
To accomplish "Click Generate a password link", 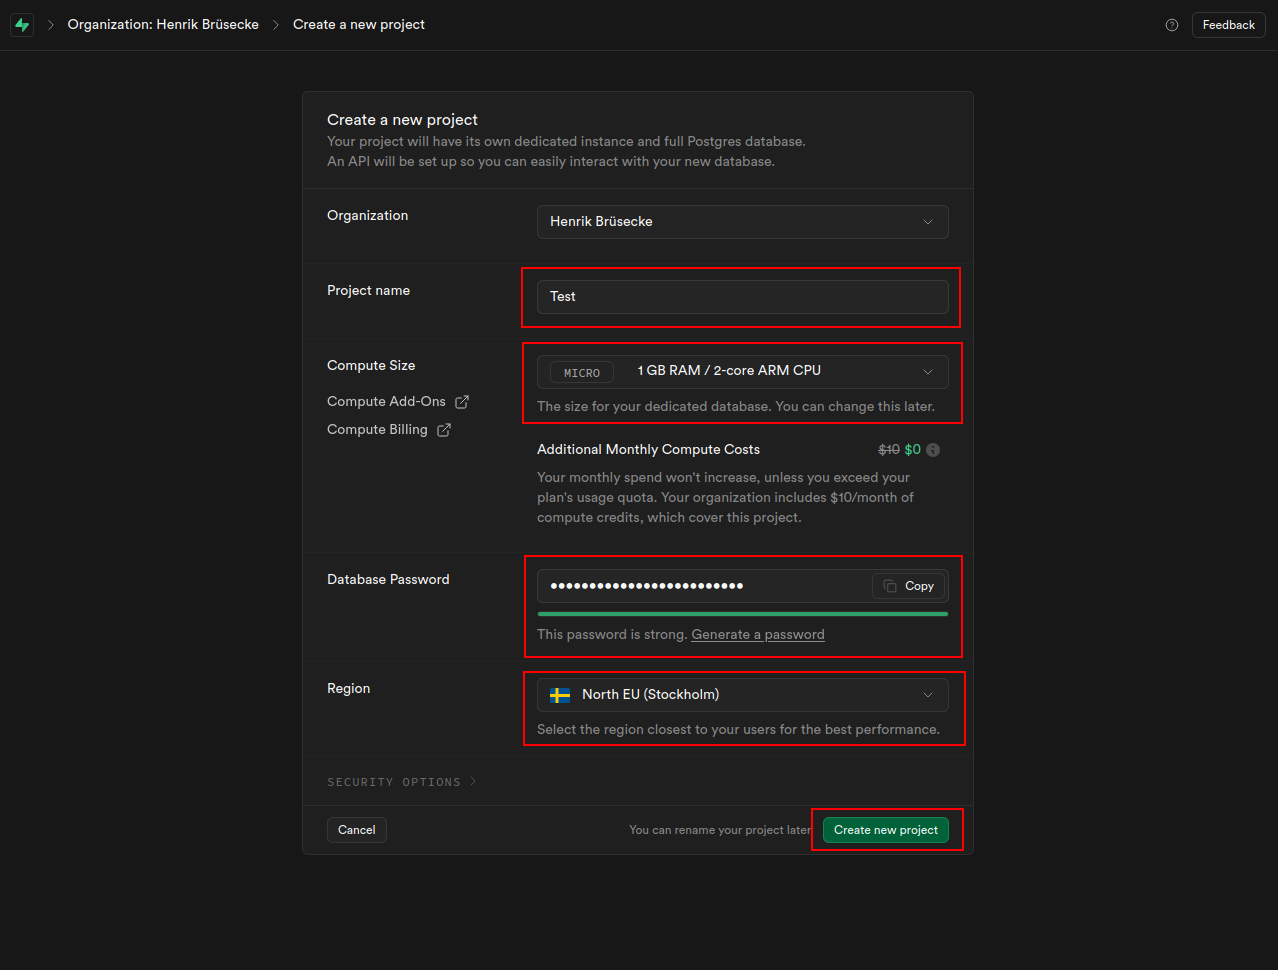I will pyautogui.click(x=758, y=635).
